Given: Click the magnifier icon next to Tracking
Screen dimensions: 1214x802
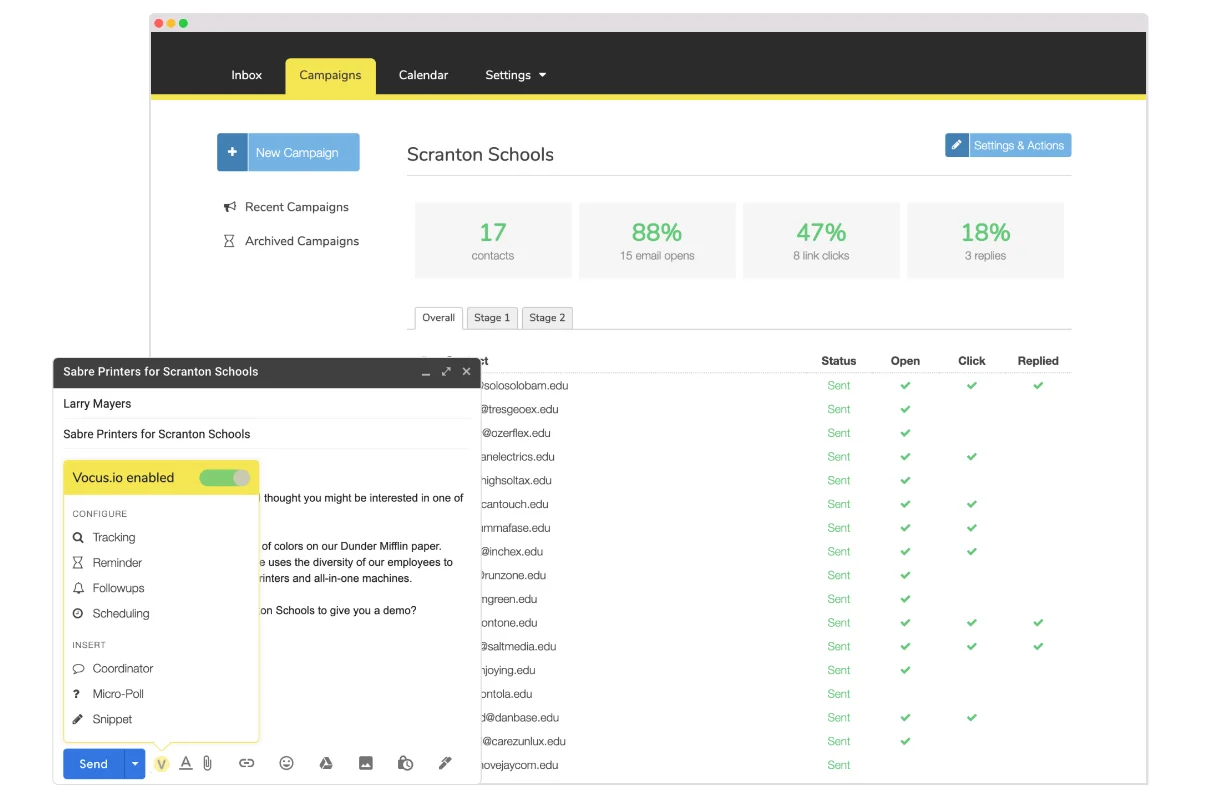Looking at the screenshot, I should coord(78,537).
